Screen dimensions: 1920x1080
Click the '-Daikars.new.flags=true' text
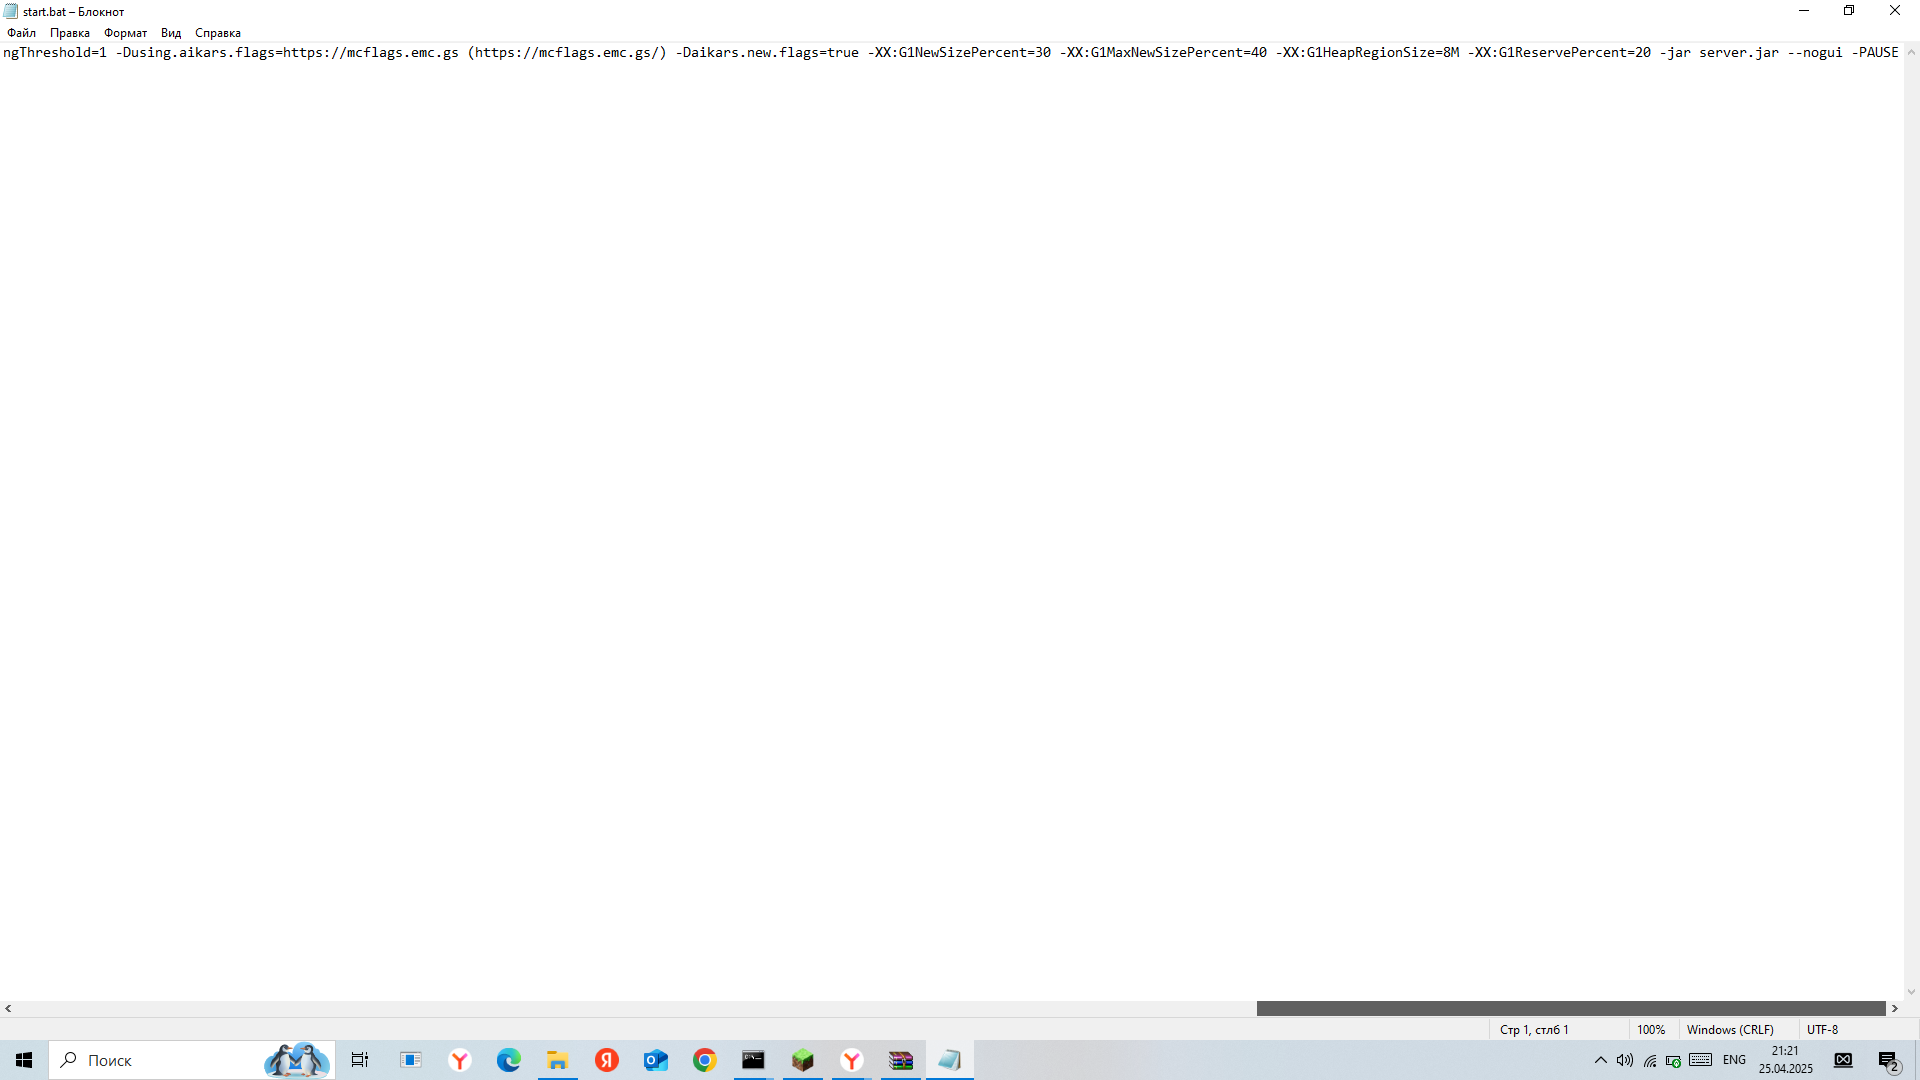767,53
